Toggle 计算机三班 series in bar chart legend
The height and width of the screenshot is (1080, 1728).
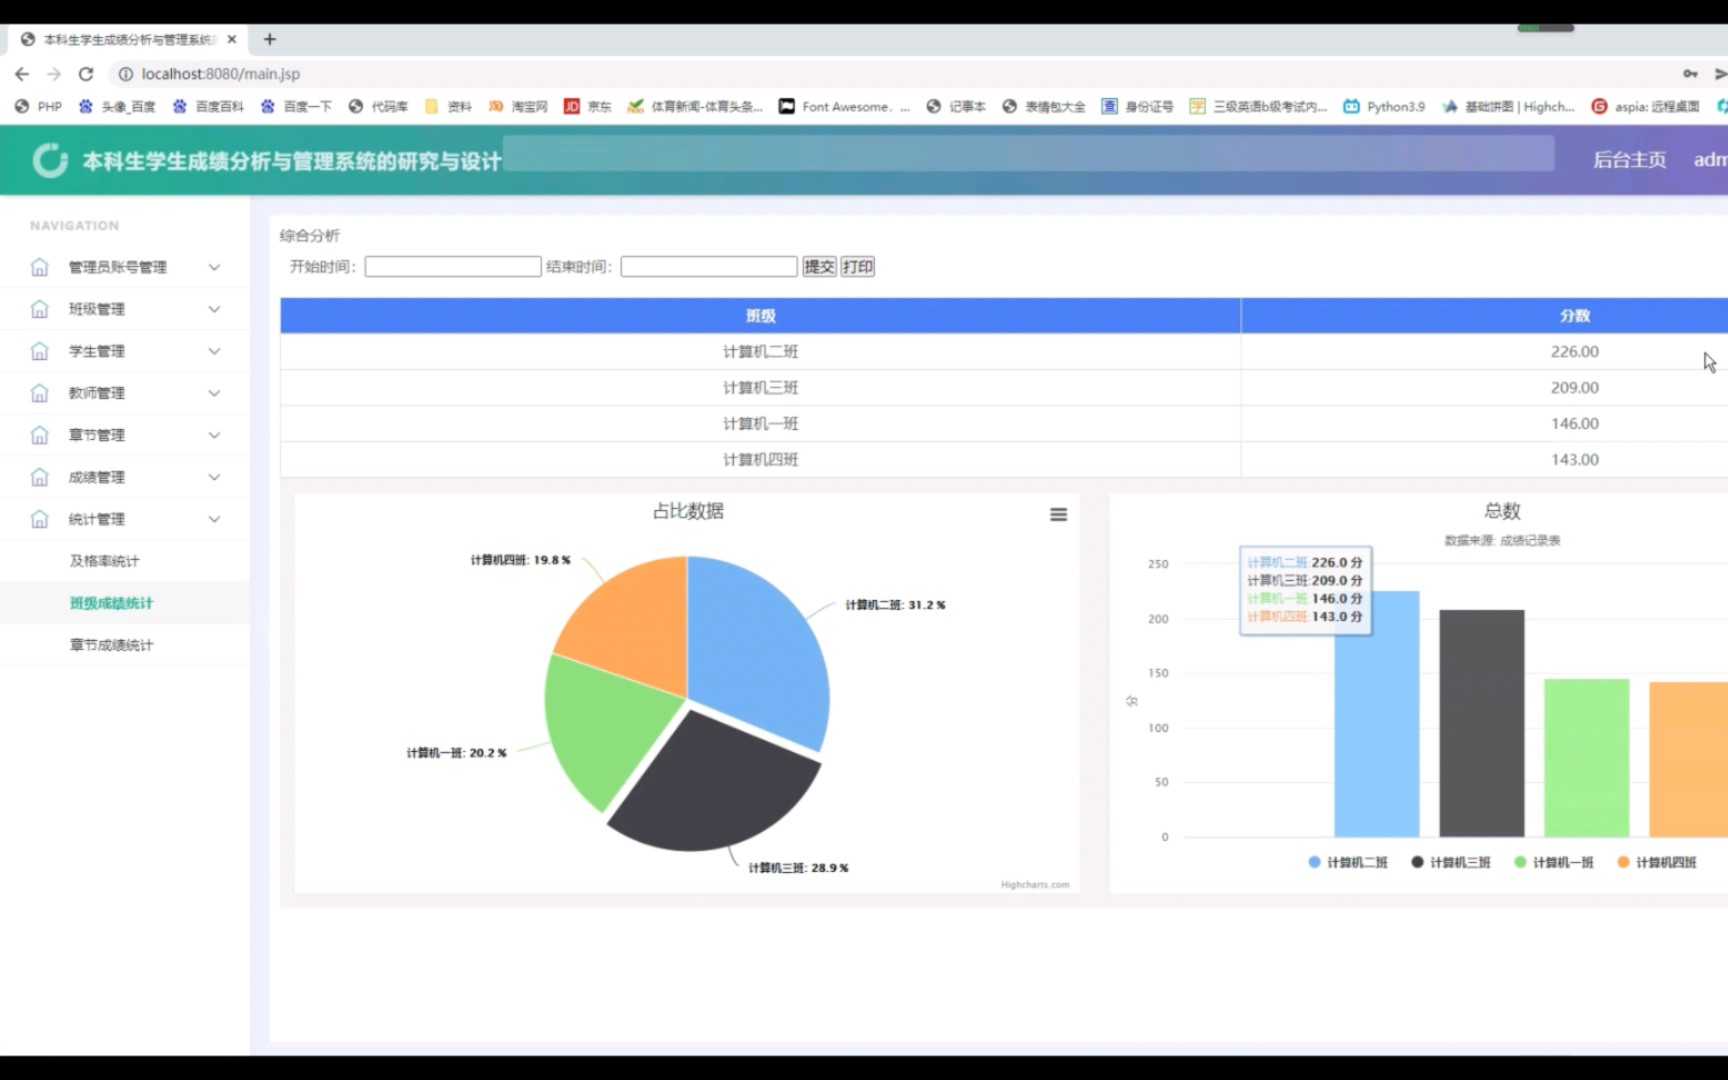pyautogui.click(x=1451, y=862)
